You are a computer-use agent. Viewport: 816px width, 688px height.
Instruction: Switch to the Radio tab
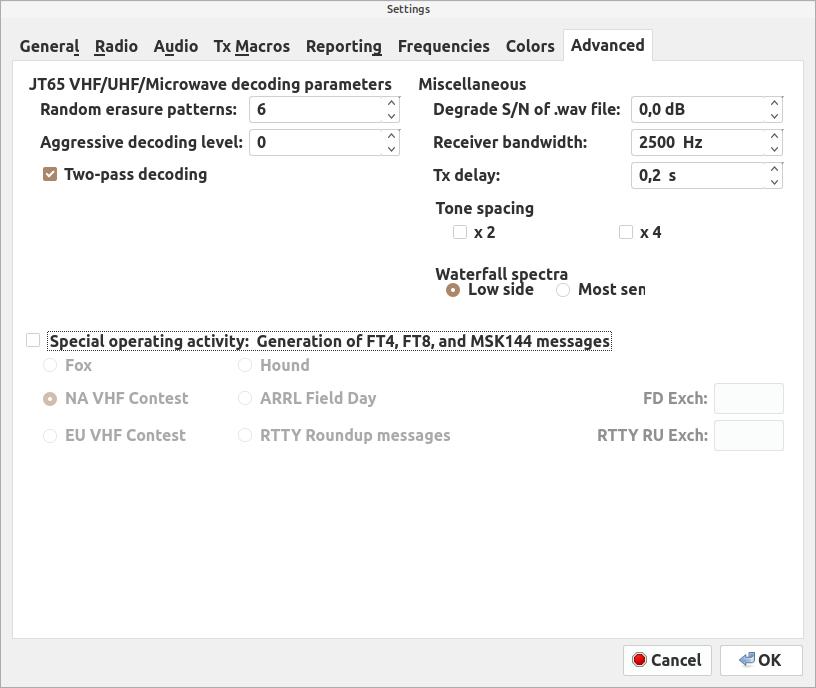[116, 46]
